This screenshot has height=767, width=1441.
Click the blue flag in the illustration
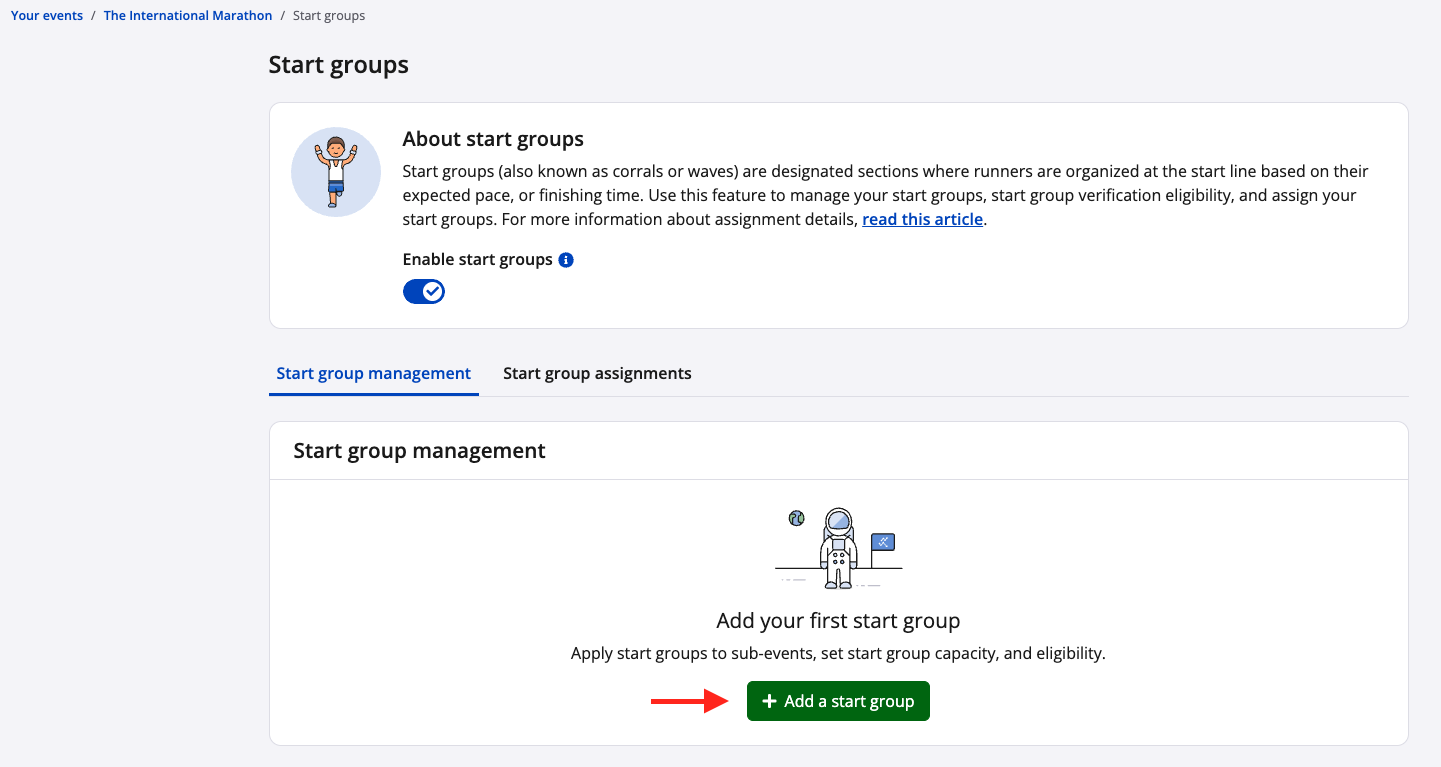(883, 542)
